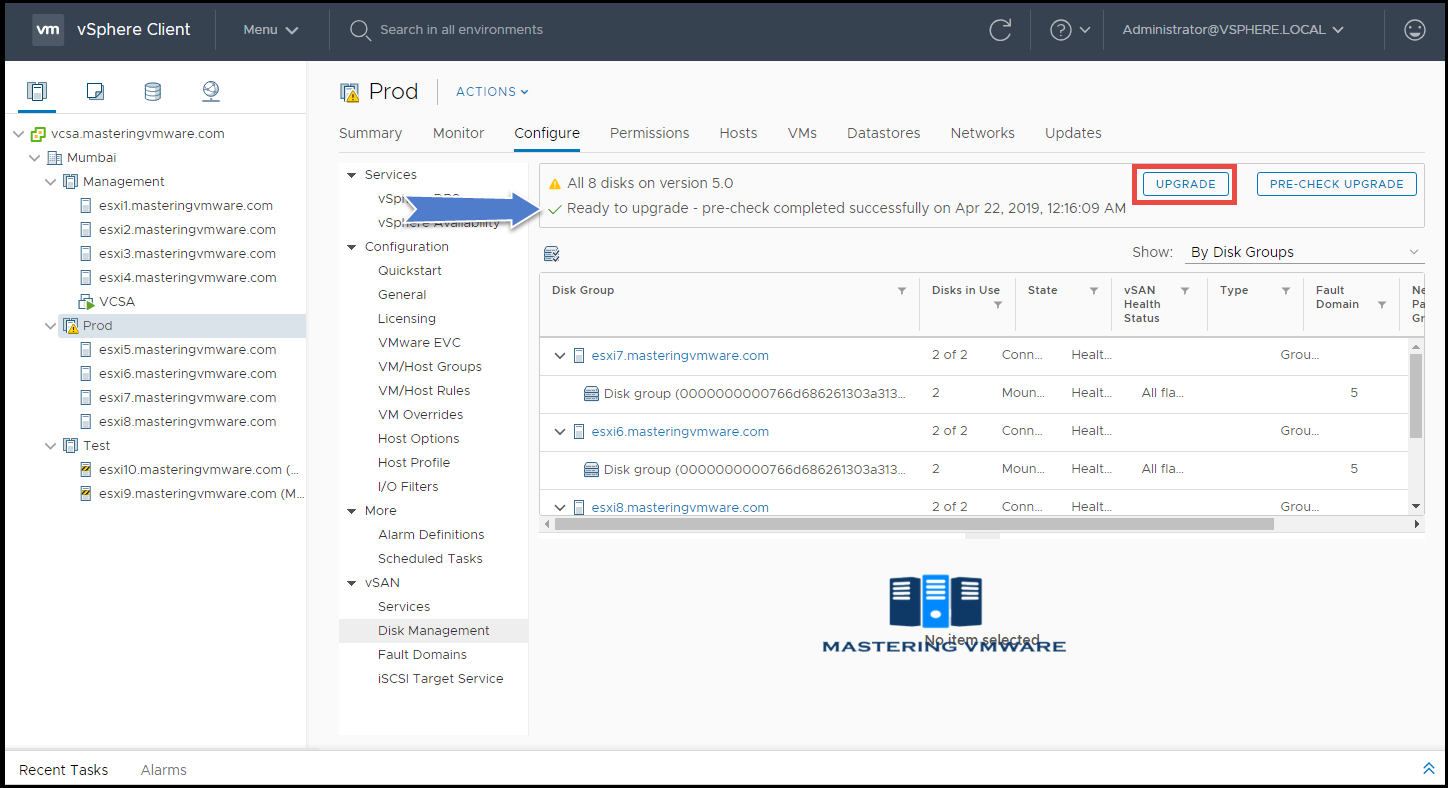The image size is (1448, 788).
Task: Open Alarm Definitions settings
Action: (x=431, y=535)
